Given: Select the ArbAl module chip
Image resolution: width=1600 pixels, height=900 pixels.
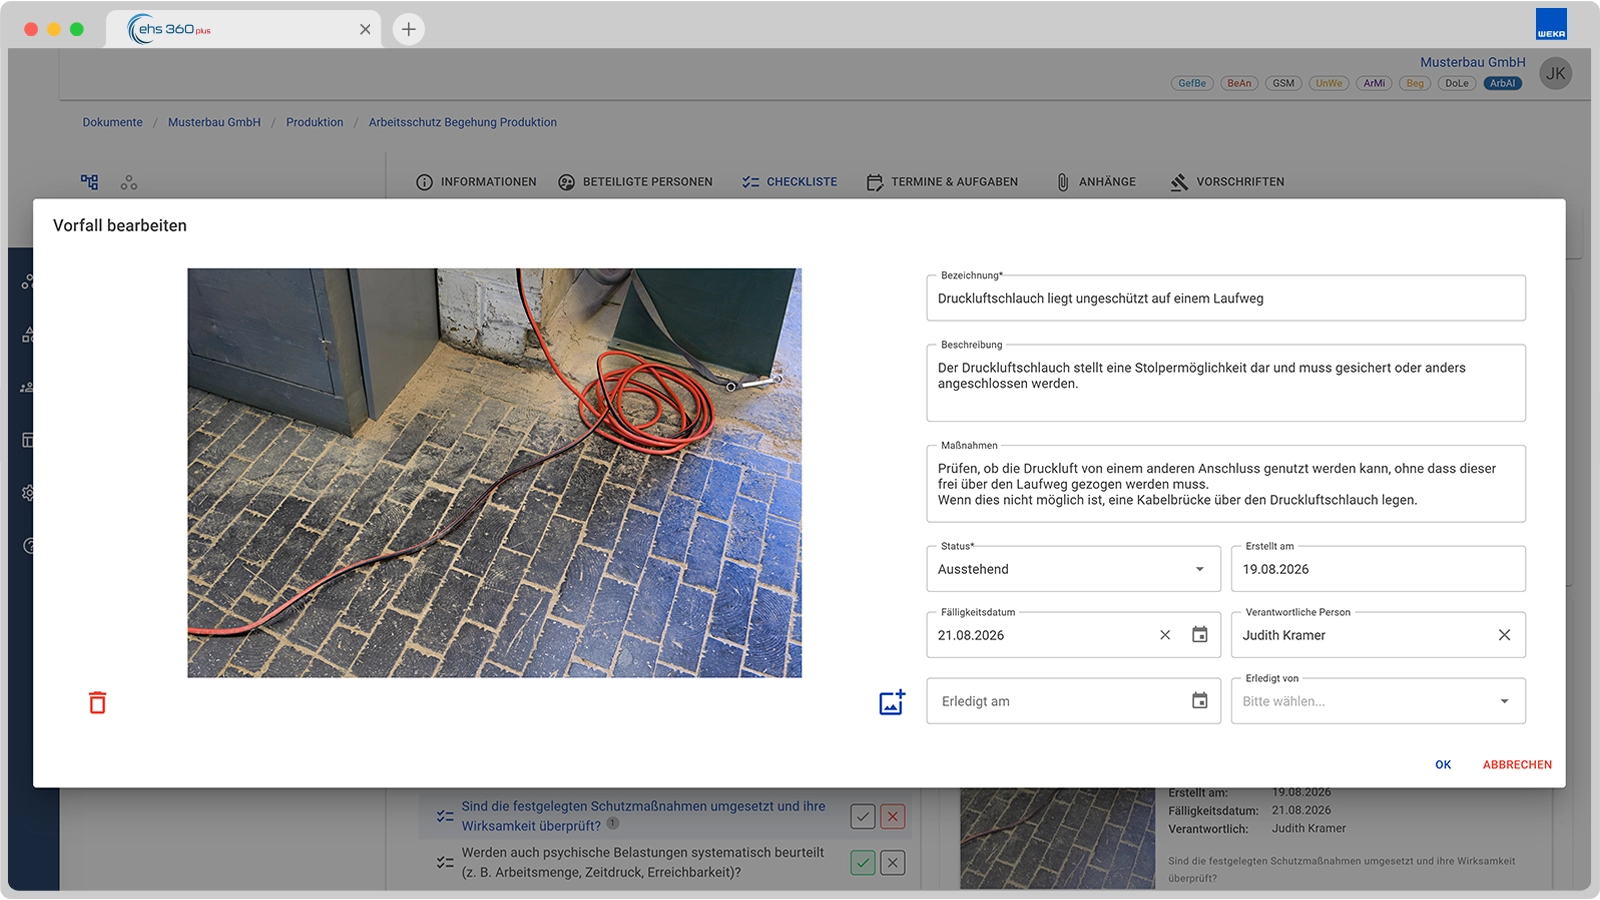Looking at the screenshot, I should tap(1503, 83).
